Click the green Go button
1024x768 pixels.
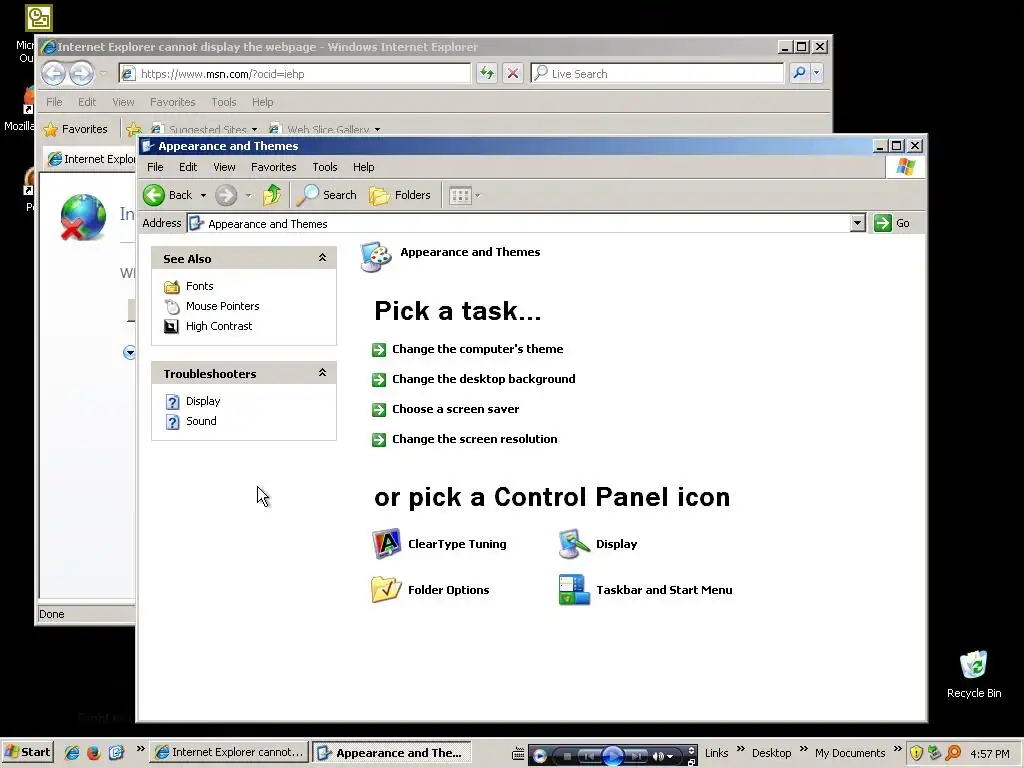pos(892,223)
